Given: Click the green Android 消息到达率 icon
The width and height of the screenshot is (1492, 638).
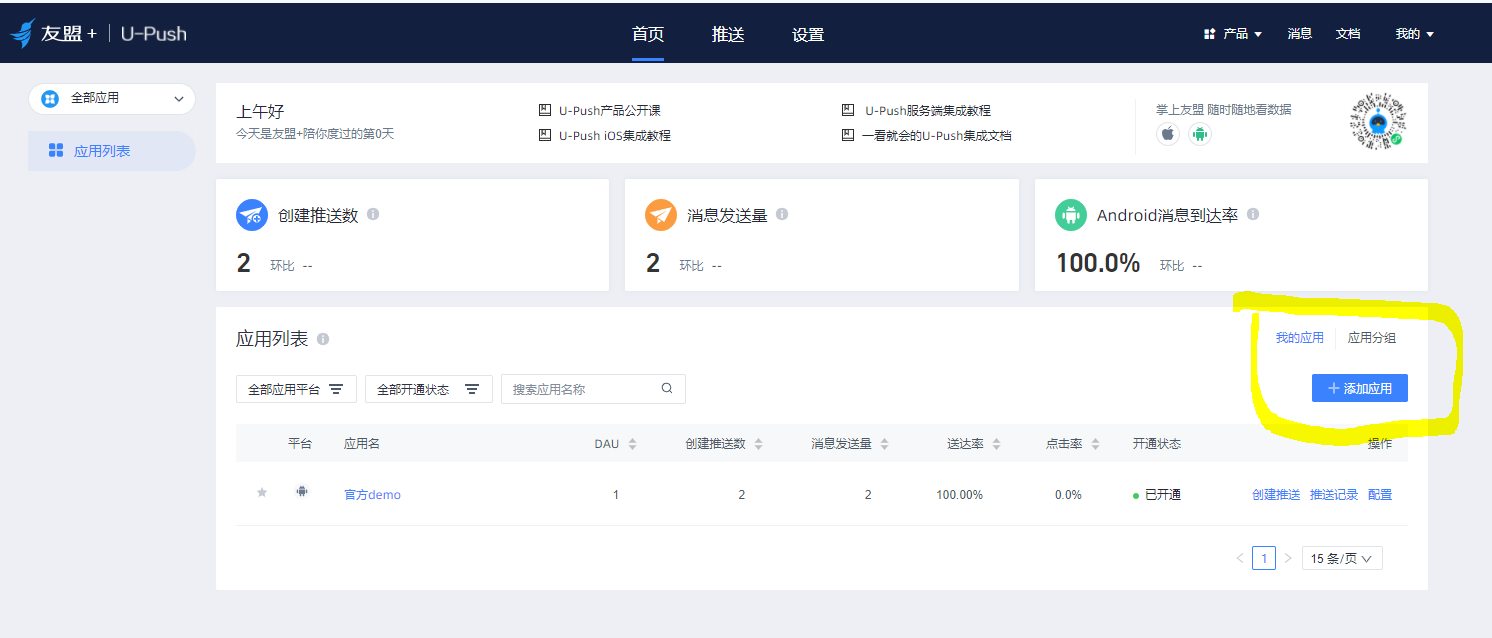Looking at the screenshot, I should (1071, 215).
